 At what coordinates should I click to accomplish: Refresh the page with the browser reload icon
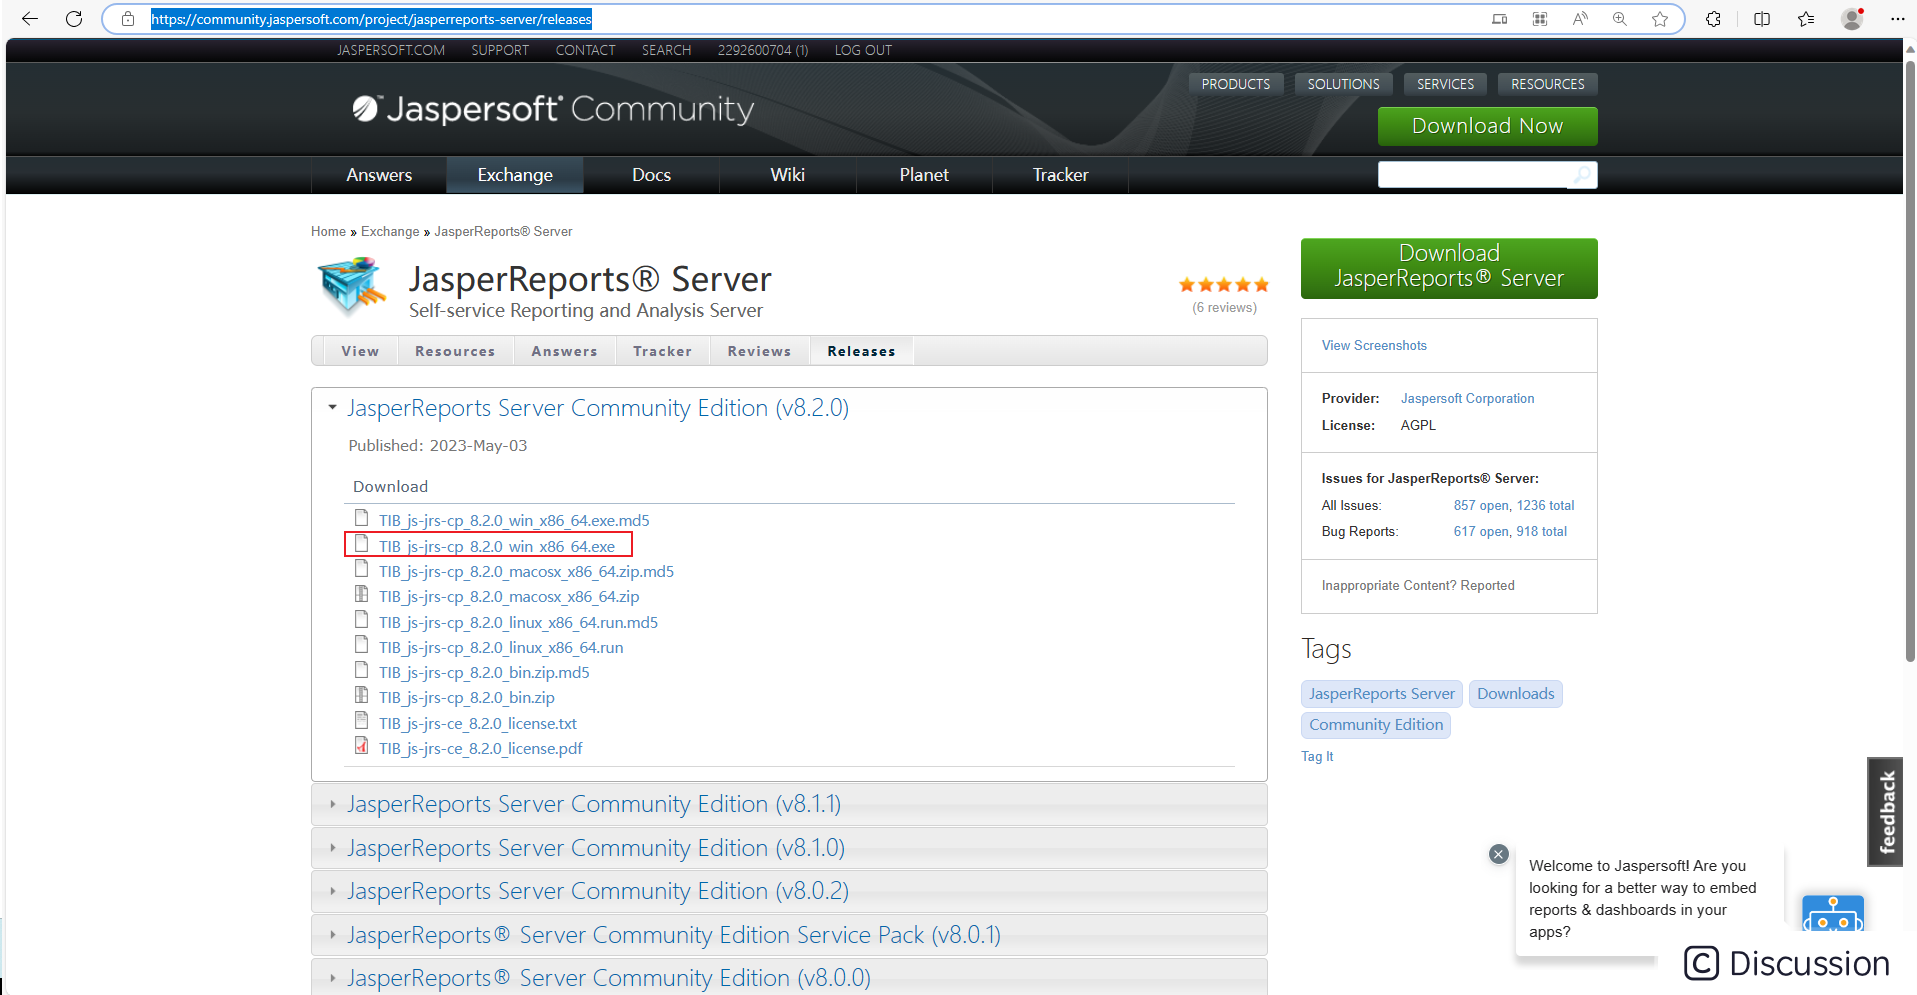click(x=73, y=18)
